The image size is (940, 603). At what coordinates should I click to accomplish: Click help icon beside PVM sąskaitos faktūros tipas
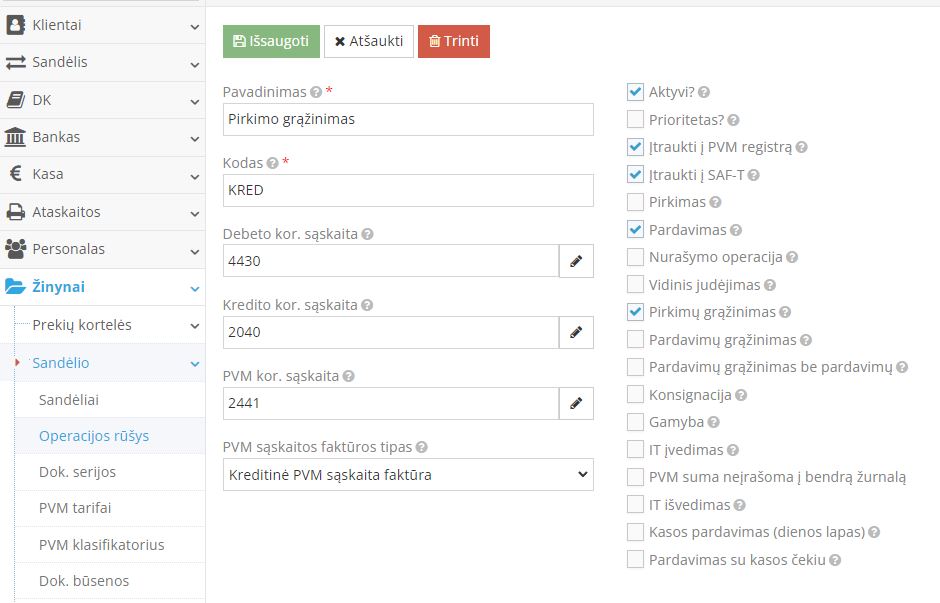tap(421, 447)
